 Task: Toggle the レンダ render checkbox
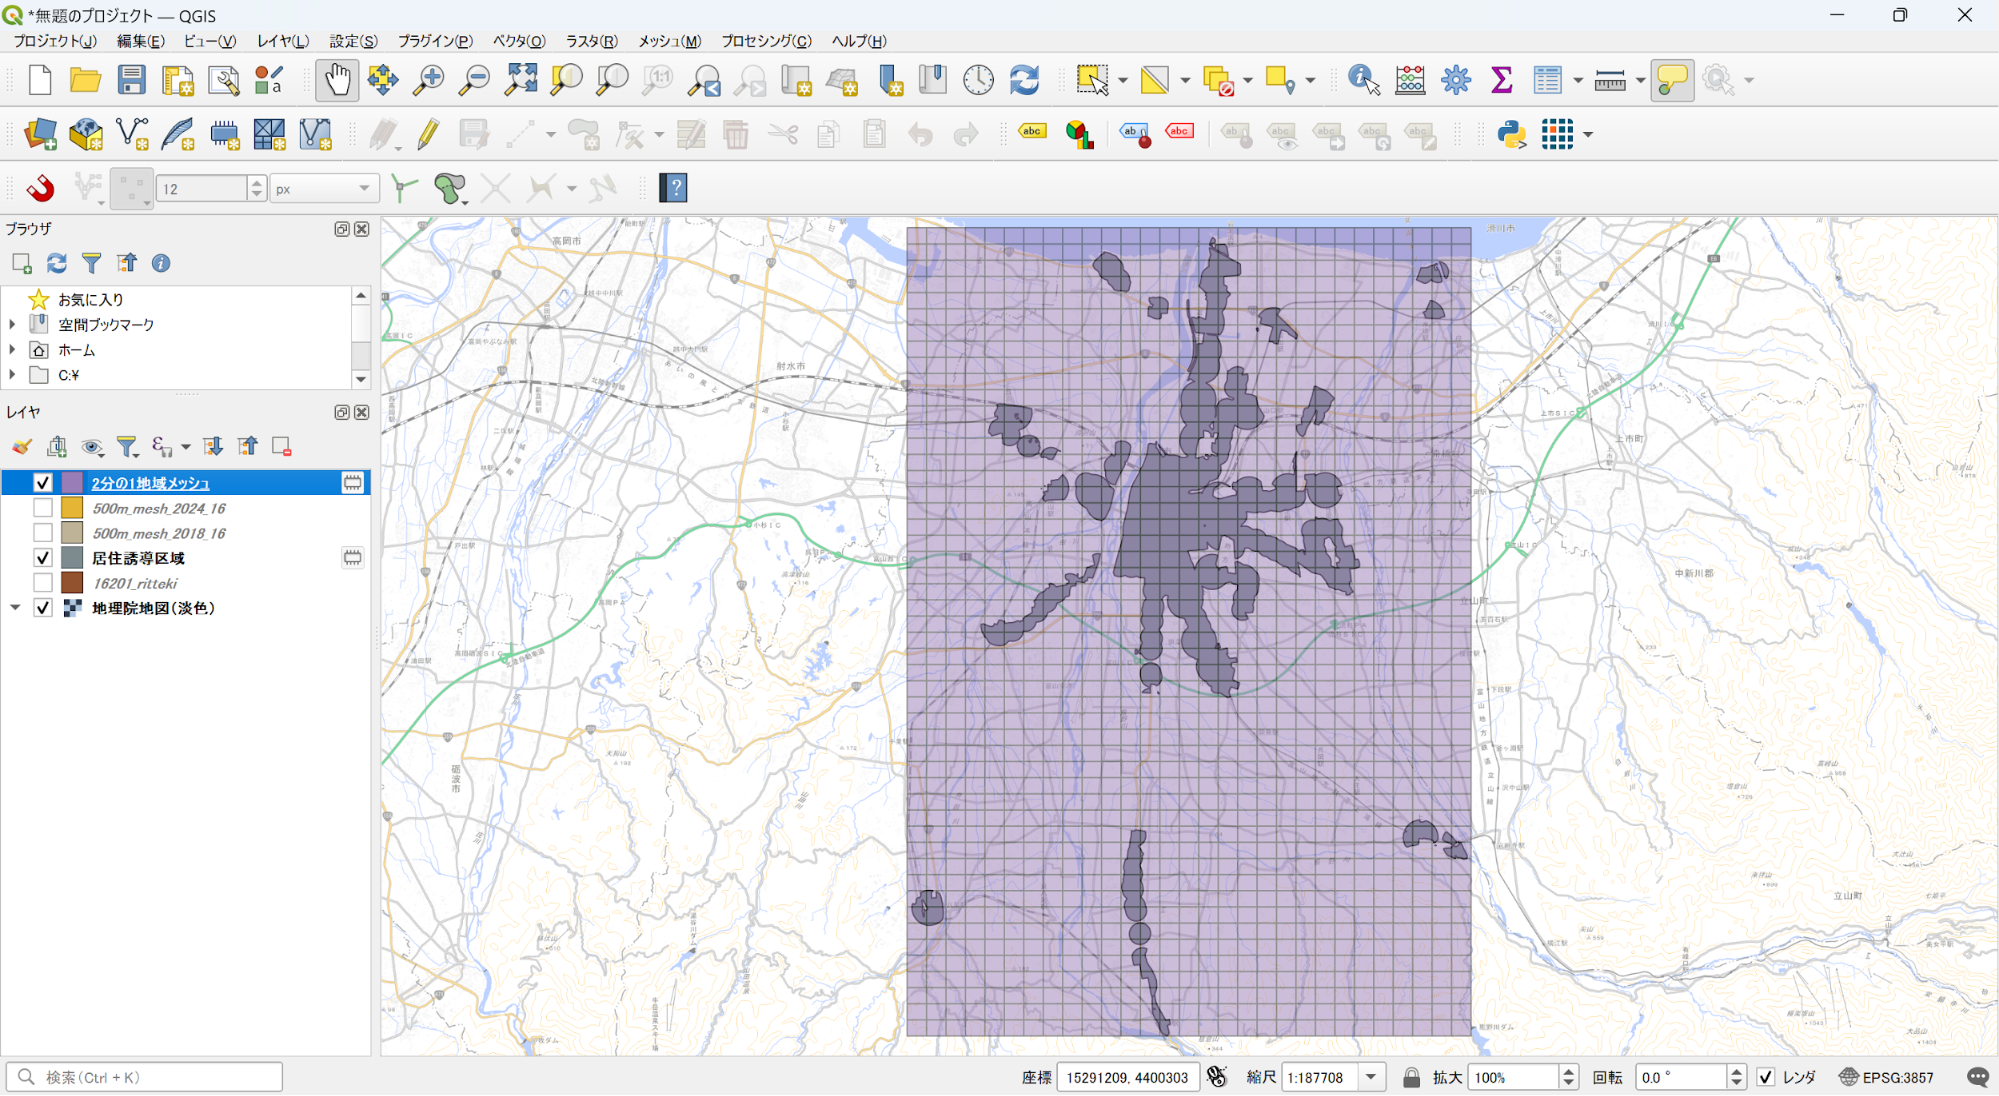[1766, 1077]
